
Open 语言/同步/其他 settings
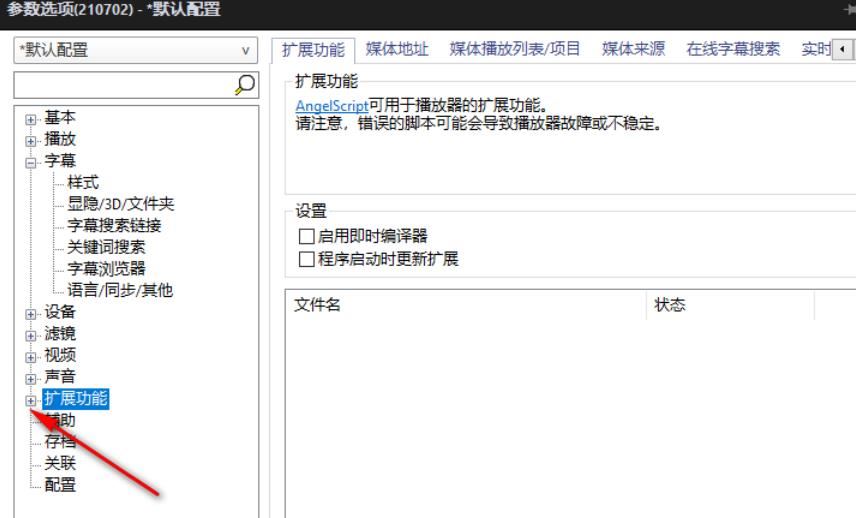tap(120, 290)
